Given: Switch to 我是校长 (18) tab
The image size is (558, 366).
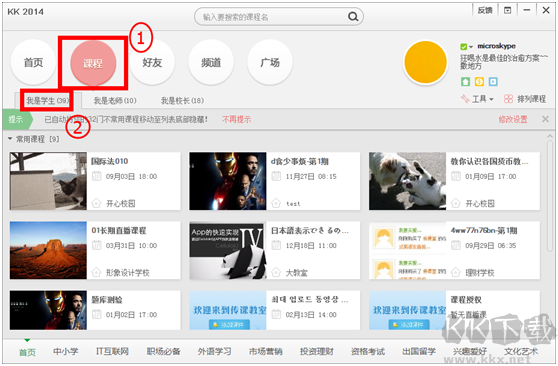Looking at the screenshot, I should (x=182, y=101).
